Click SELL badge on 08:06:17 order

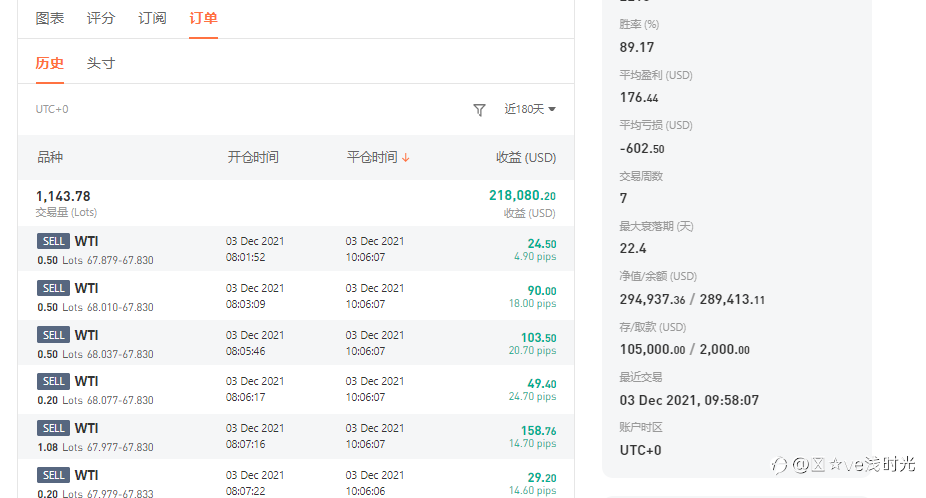[53, 381]
